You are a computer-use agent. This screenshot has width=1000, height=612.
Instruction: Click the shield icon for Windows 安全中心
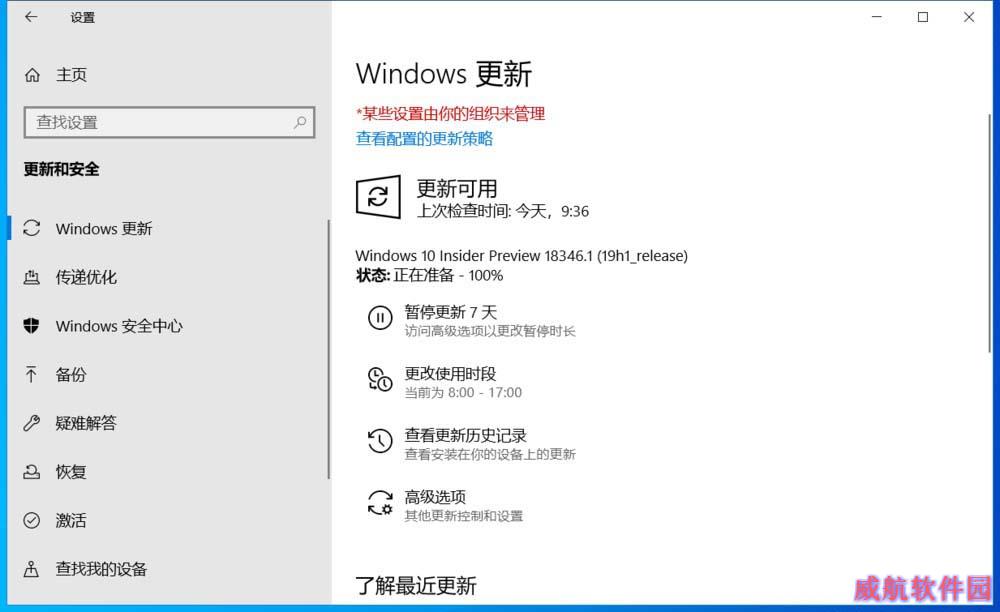31,326
